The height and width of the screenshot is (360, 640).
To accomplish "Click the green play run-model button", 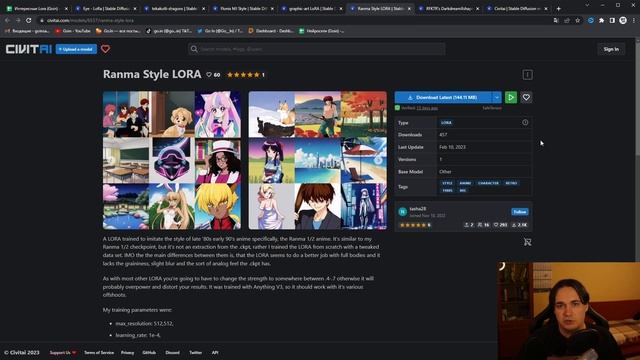I will click(511, 97).
